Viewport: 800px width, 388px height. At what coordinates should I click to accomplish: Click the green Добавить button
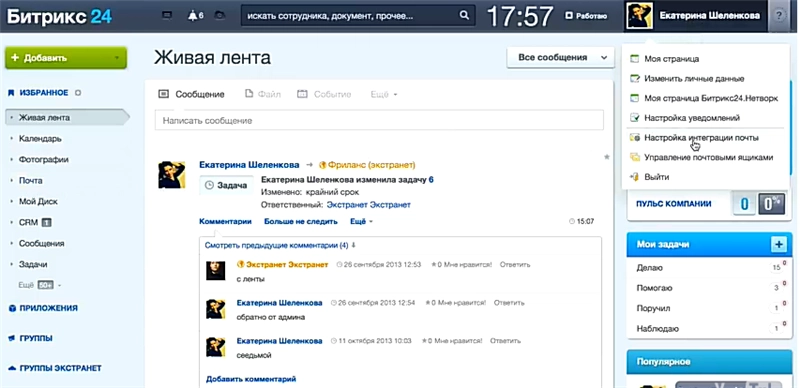[66, 58]
